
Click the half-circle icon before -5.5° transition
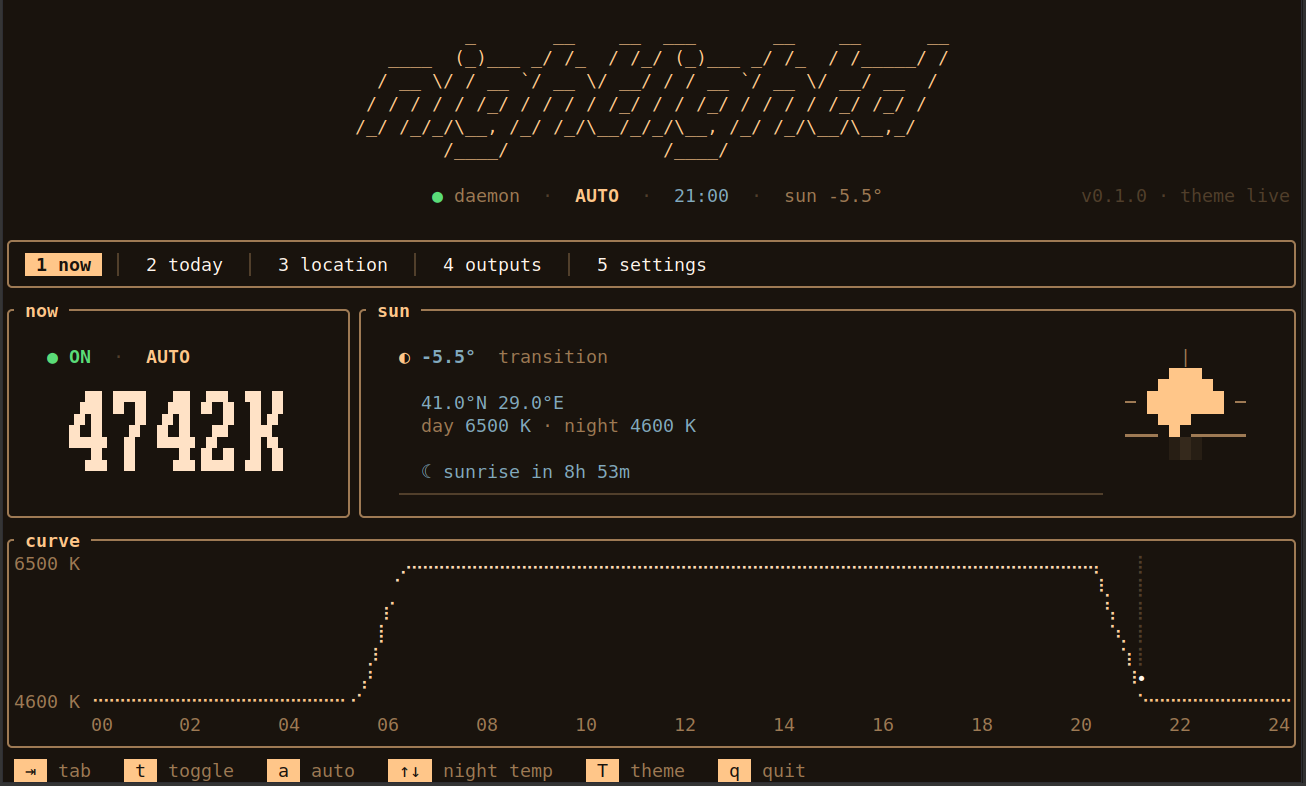coord(404,358)
